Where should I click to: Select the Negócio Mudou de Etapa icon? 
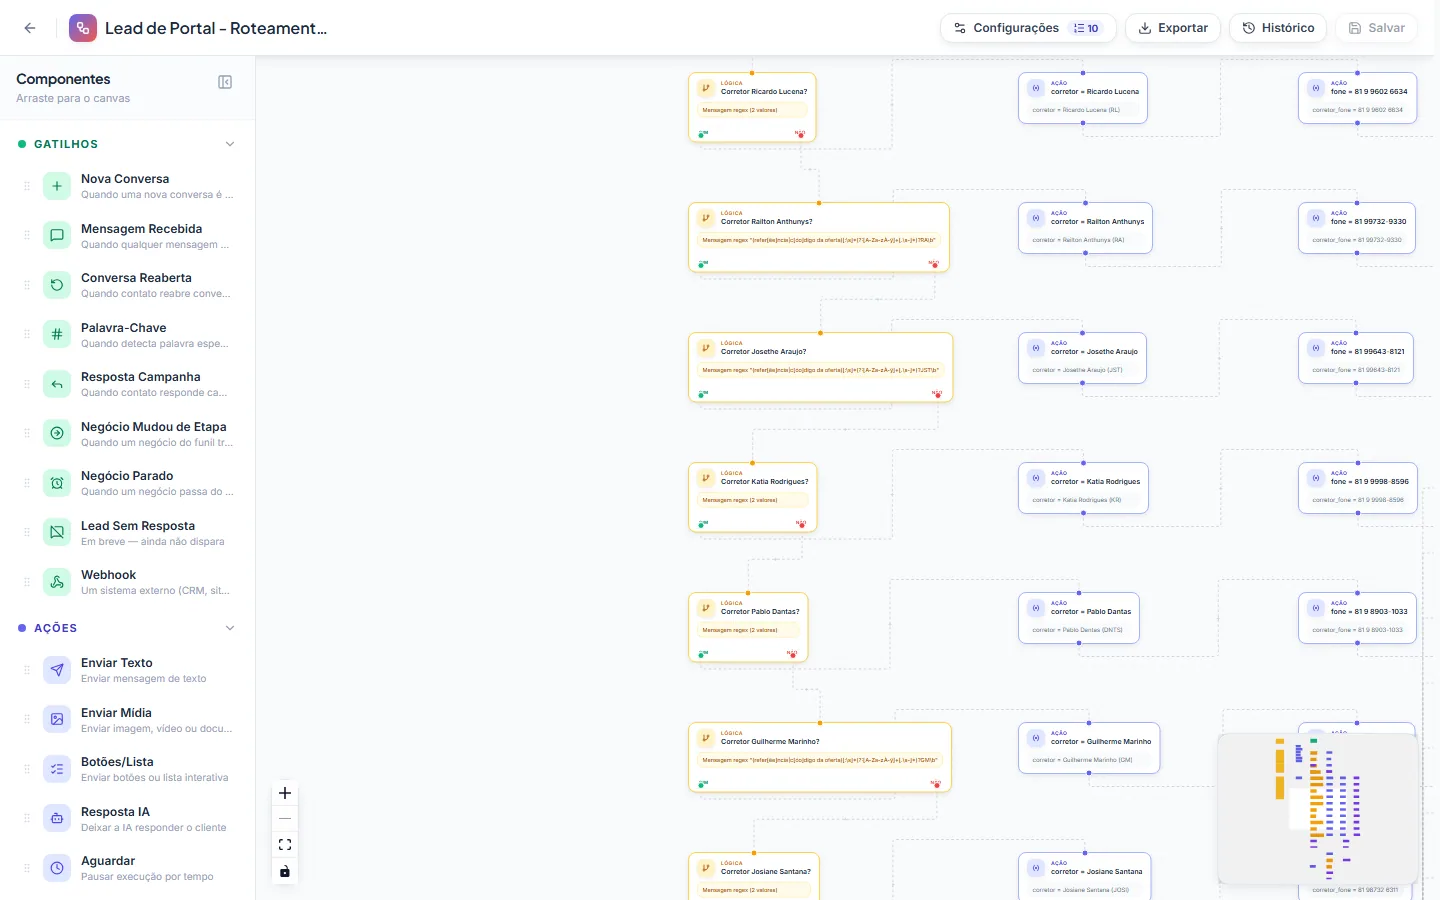pyautogui.click(x=57, y=434)
